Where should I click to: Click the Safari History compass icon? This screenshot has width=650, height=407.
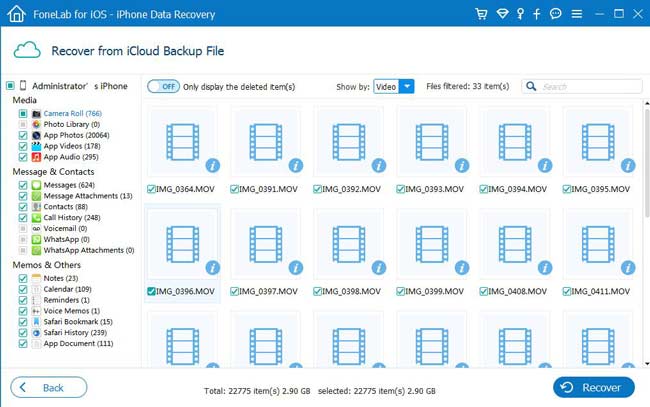[36, 333]
